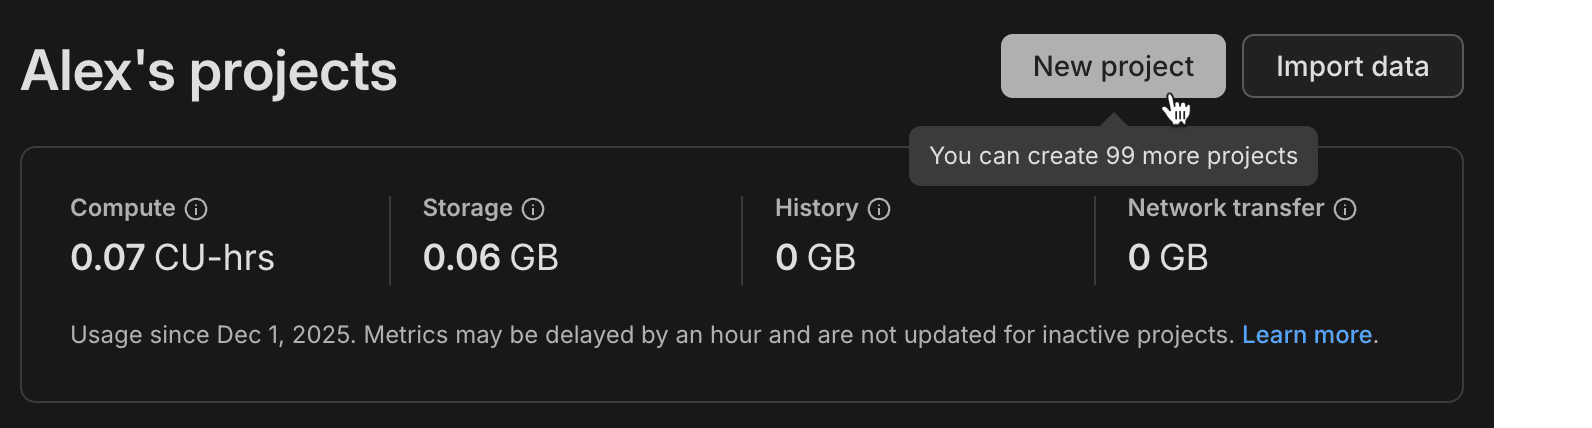The height and width of the screenshot is (428, 1592).
Task: Click the teal strip beside the page
Action: click(x=1542, y=214)
